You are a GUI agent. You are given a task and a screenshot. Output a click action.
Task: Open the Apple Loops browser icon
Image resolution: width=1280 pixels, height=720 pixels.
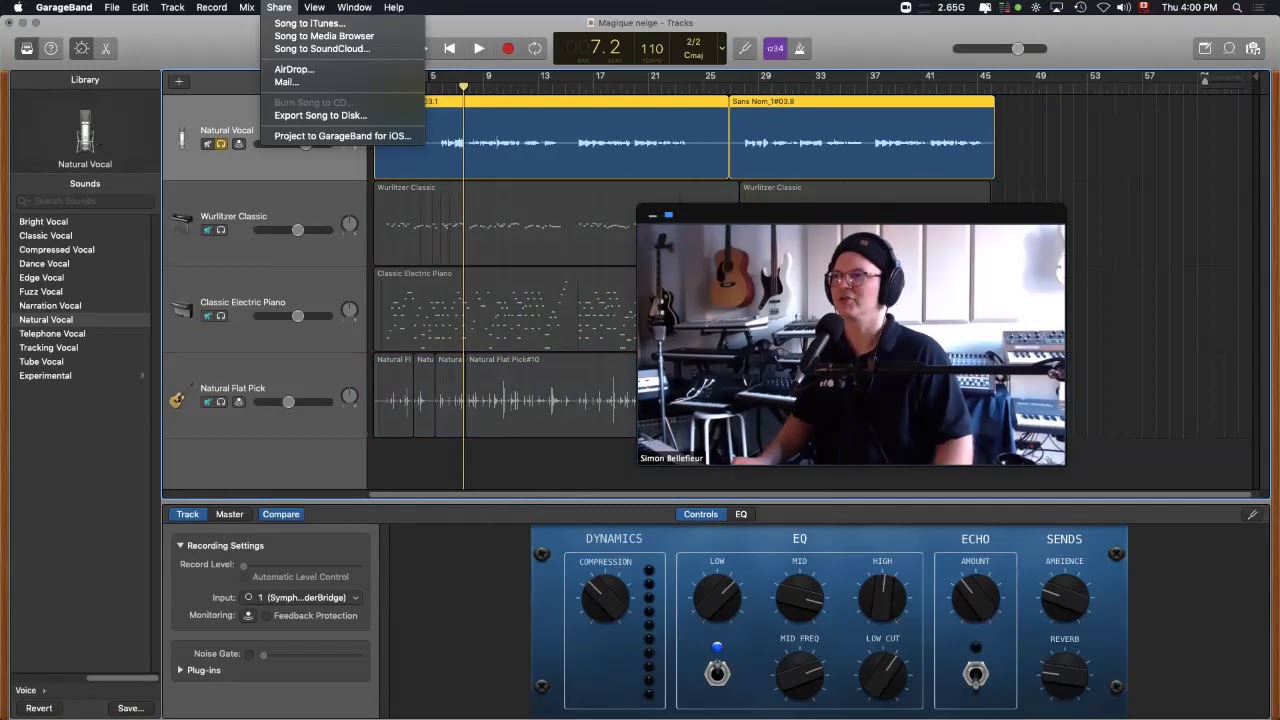(x=1229, y=48)
